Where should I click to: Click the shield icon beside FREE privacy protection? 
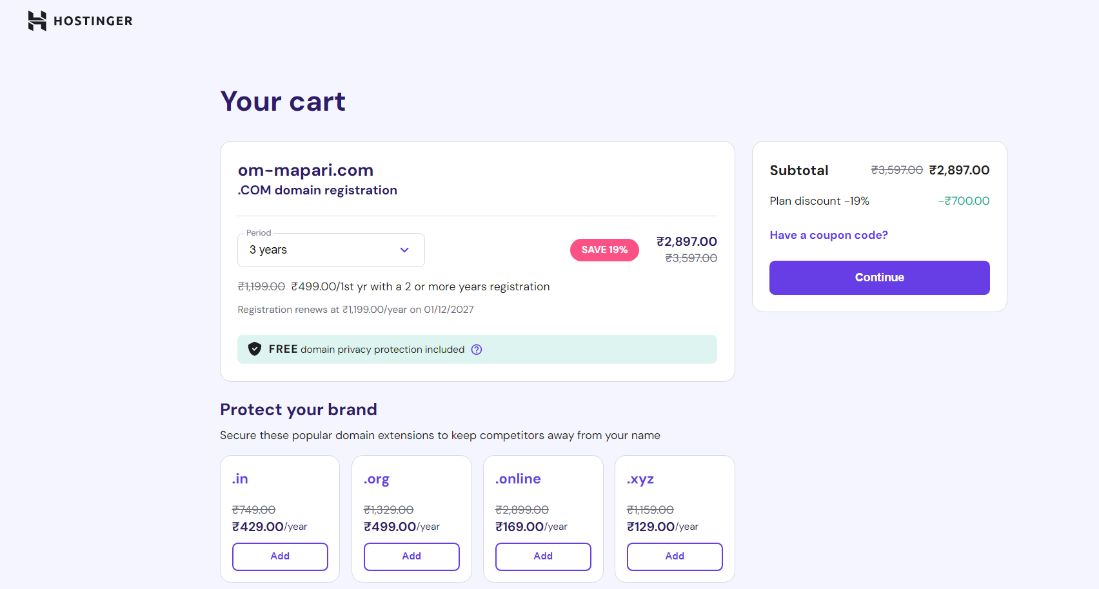(x=254, y=349)
